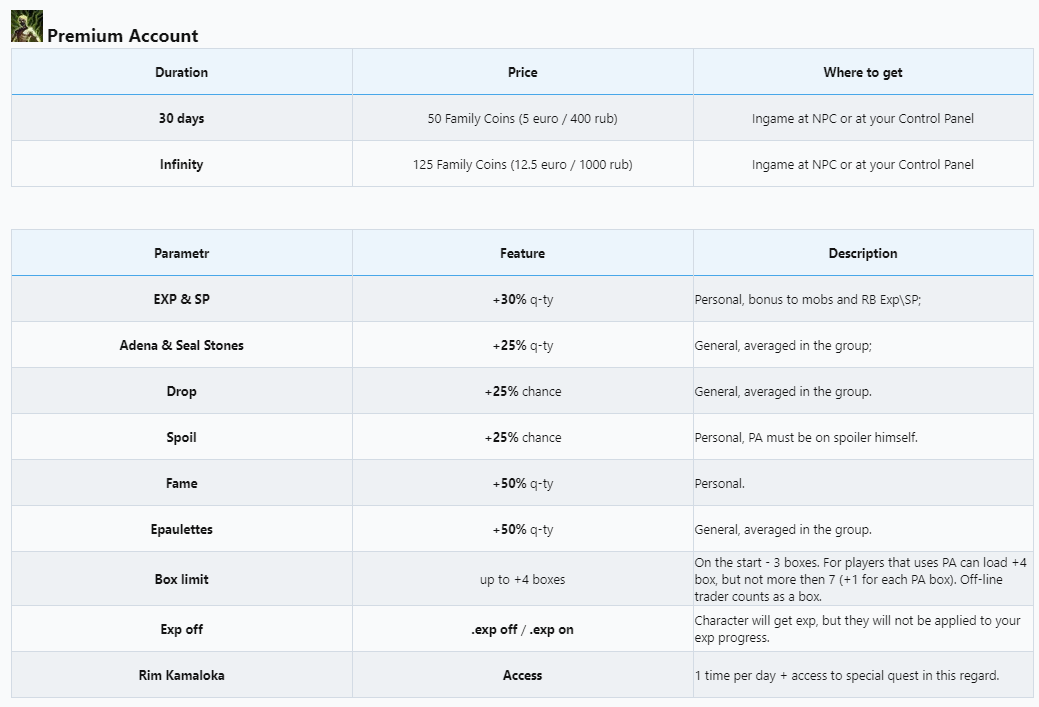
Task: Click the 50 Family Coins price
Action: (x=522, y=118)
